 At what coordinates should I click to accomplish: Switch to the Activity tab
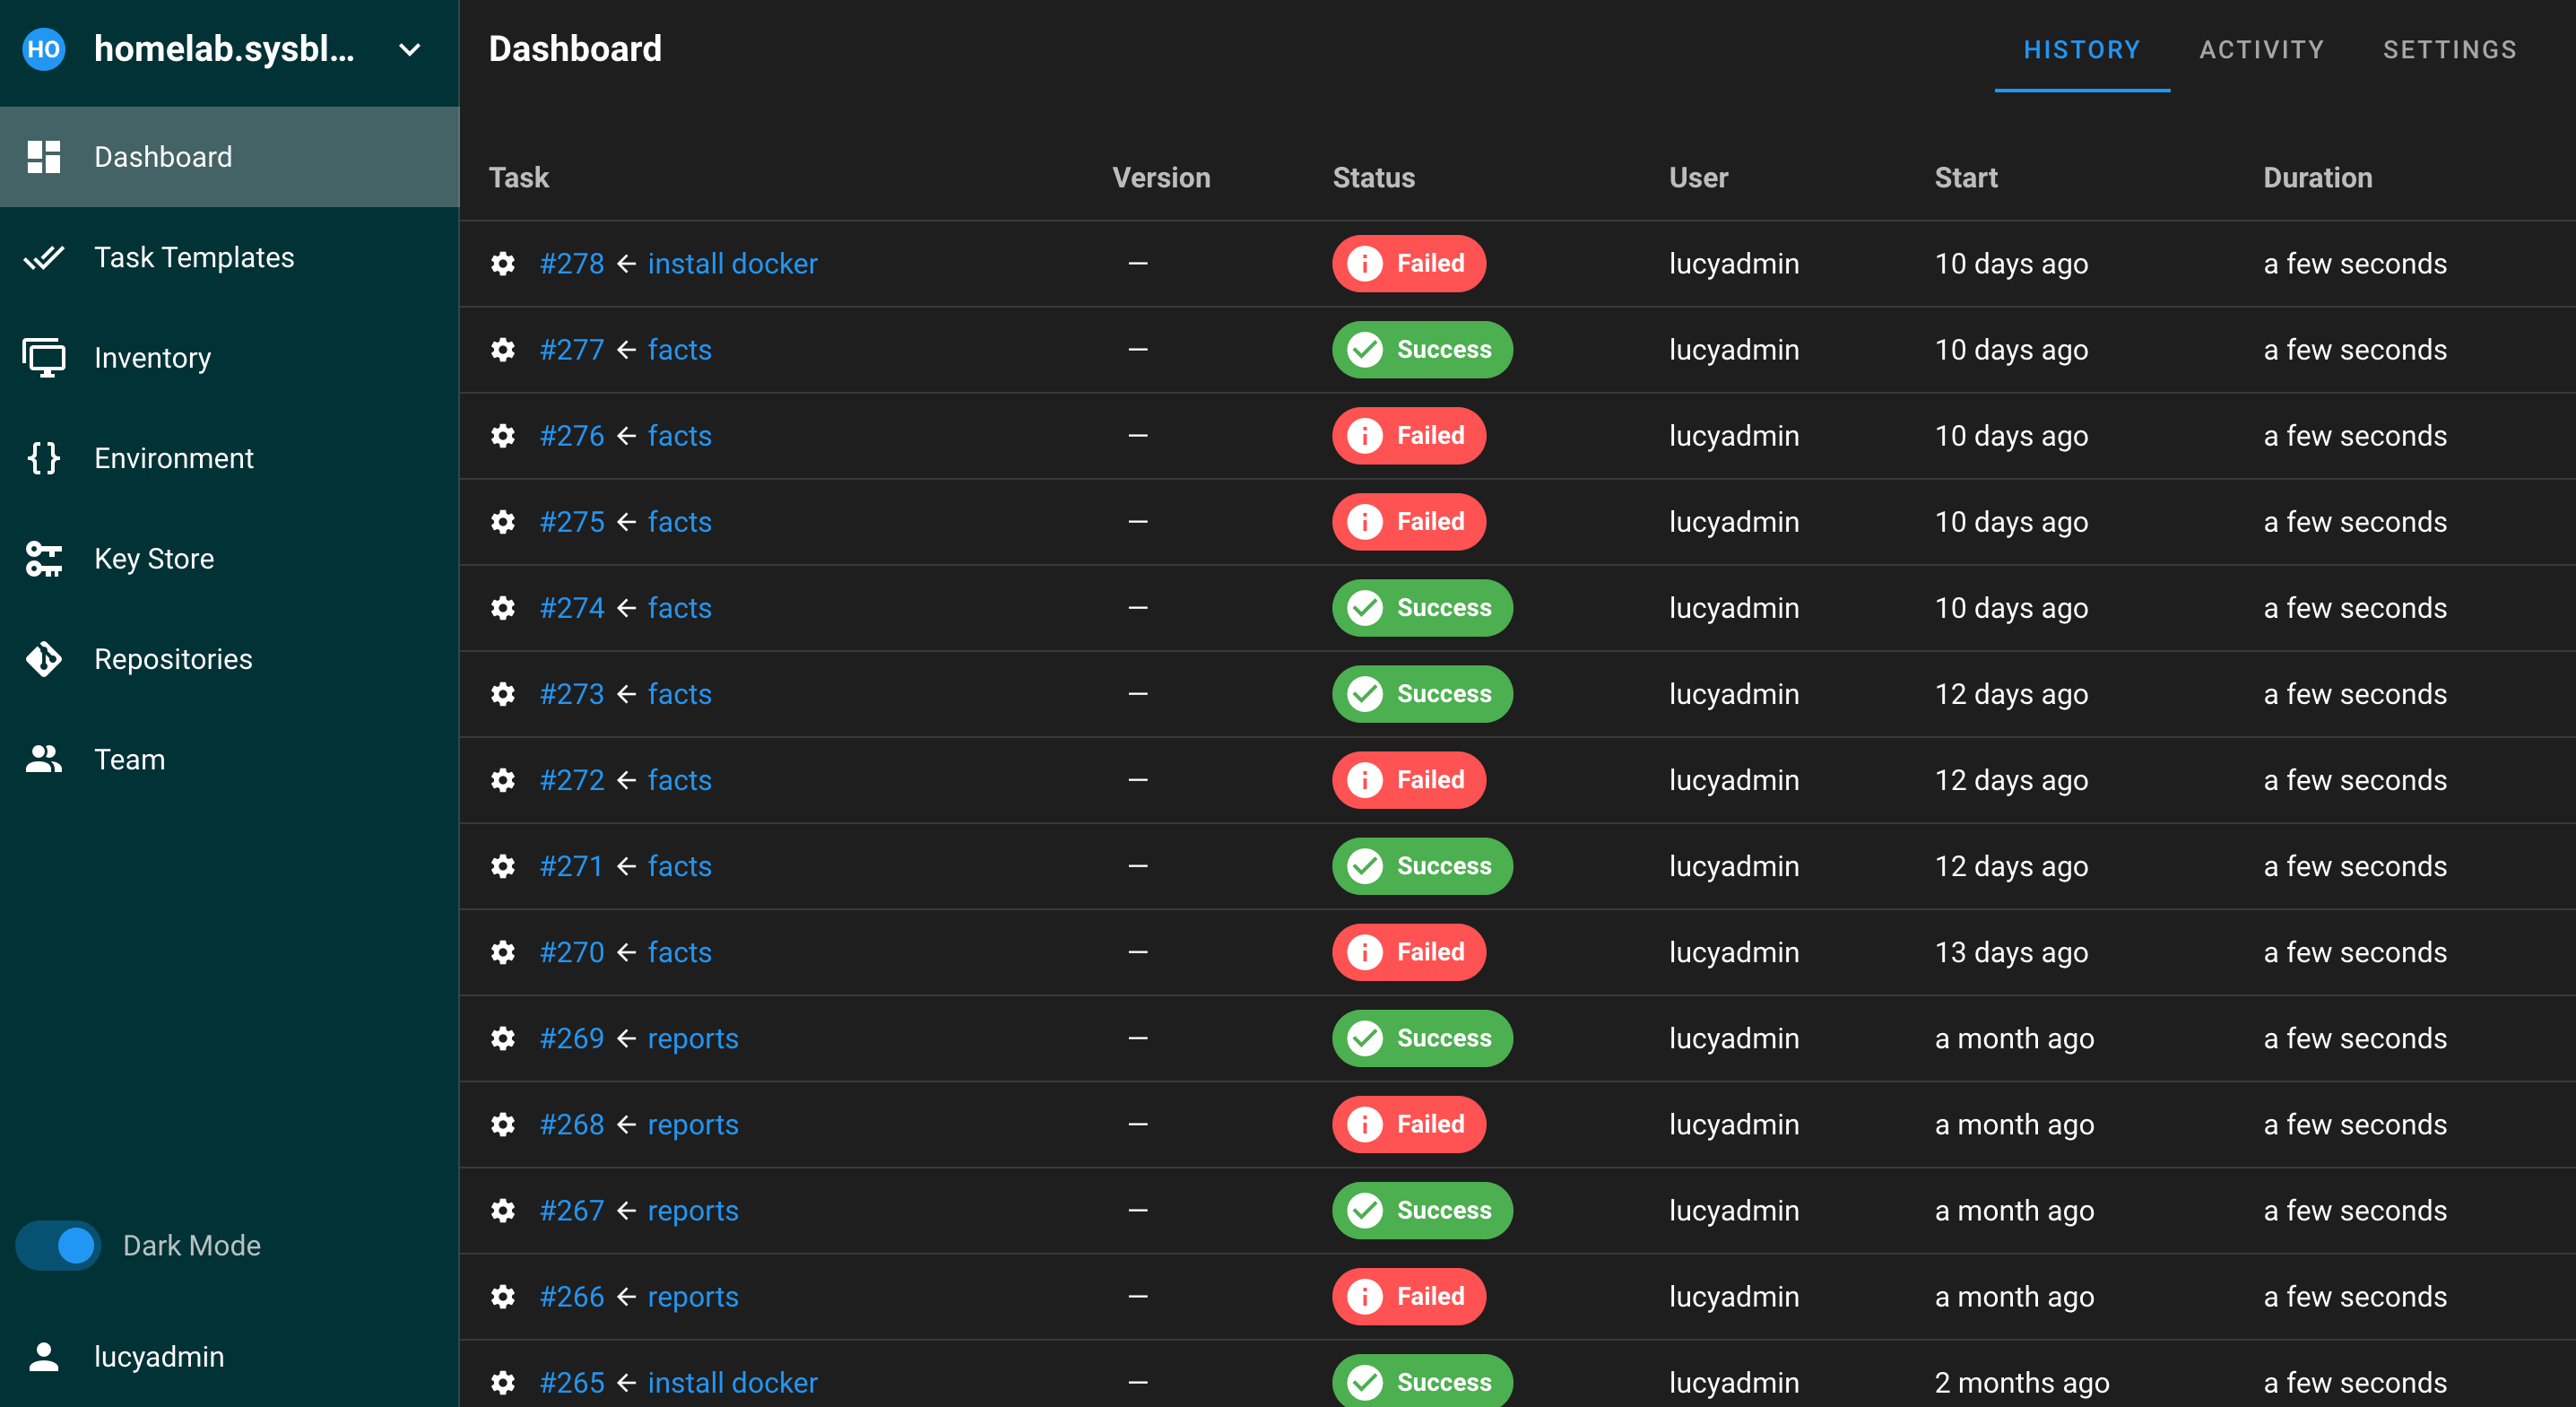pyautogui.click(x=2261, y=50)
